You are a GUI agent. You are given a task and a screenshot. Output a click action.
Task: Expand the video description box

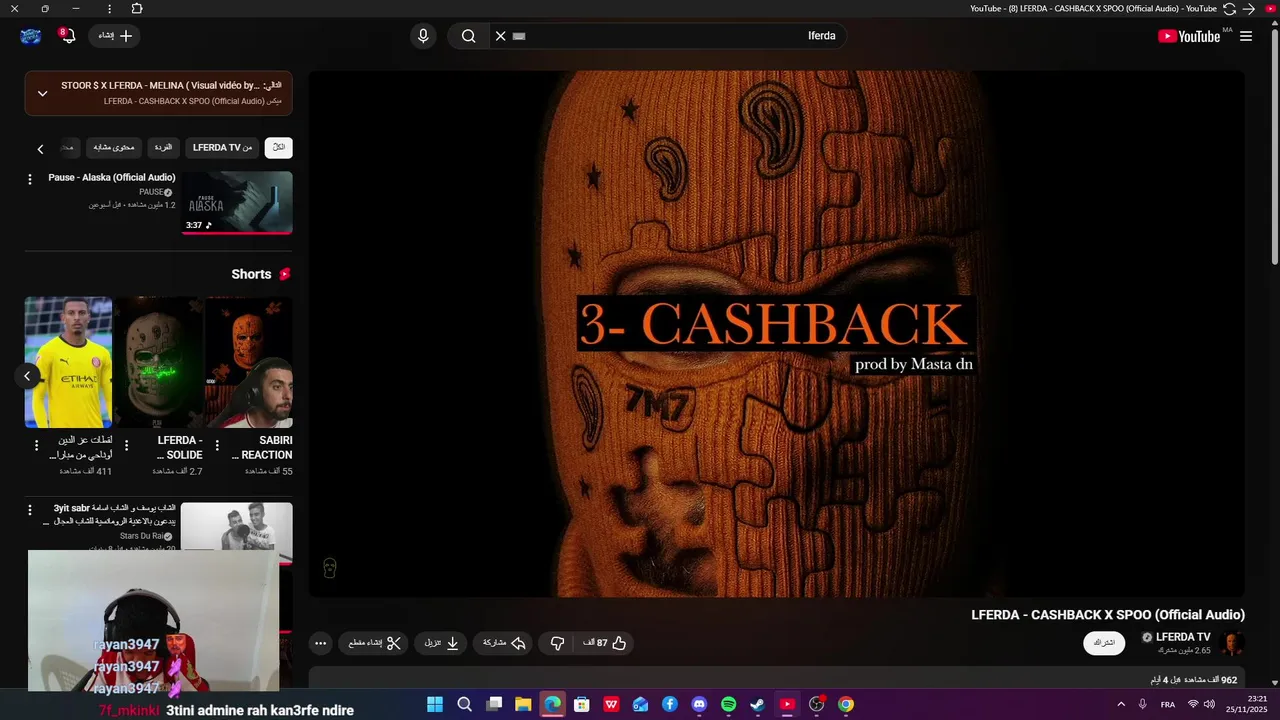(776, 678)
